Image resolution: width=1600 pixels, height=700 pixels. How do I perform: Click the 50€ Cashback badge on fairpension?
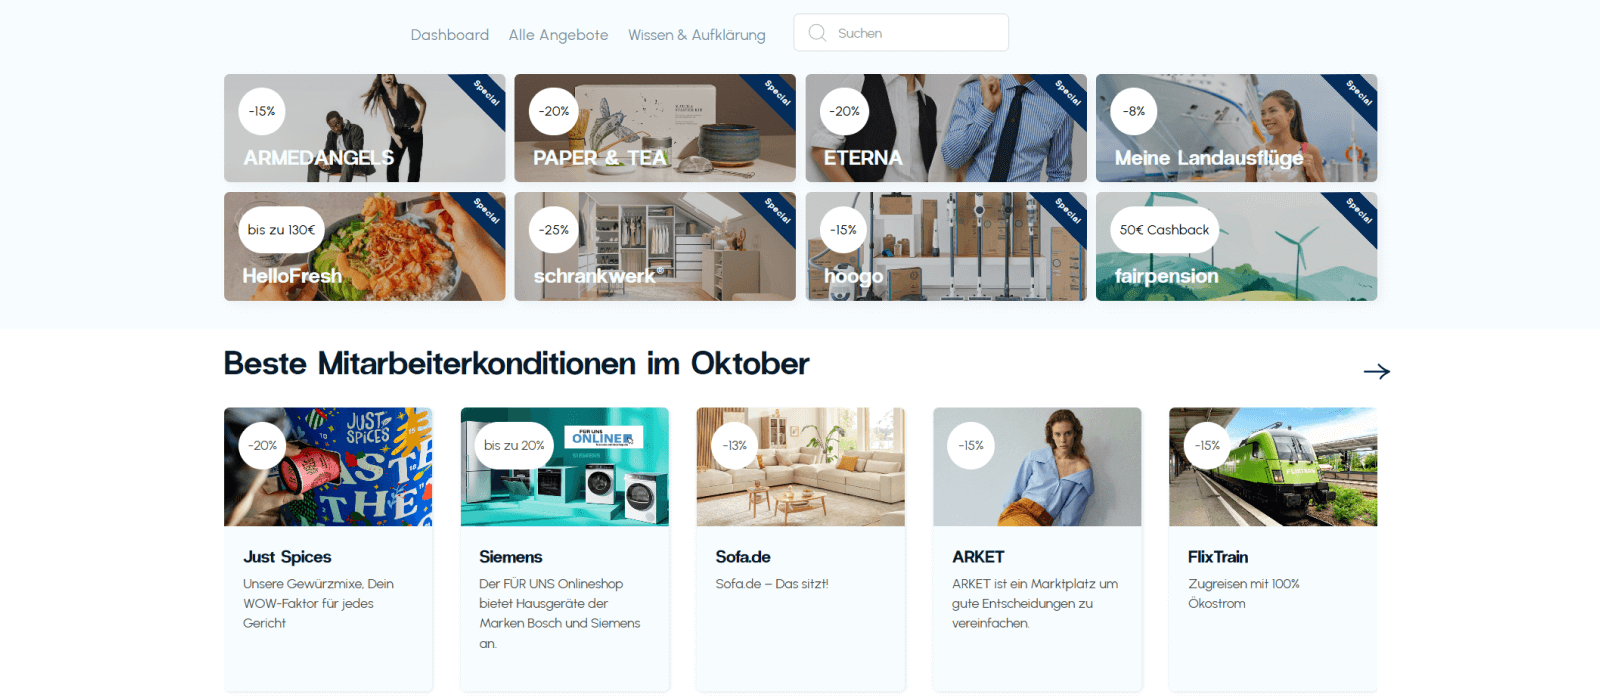(x=1164, y=230)
